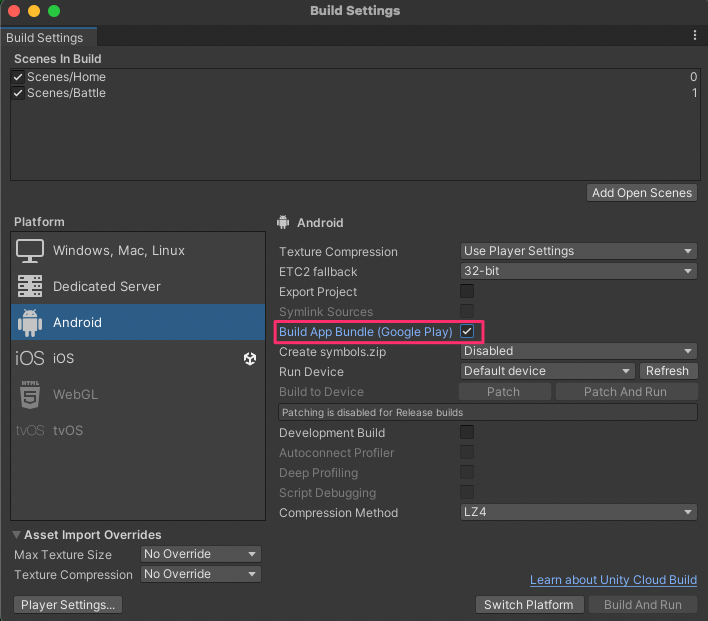Screen dimensions: 708x621
Task: Select the WebGL platform row
Action: (138, 394)
